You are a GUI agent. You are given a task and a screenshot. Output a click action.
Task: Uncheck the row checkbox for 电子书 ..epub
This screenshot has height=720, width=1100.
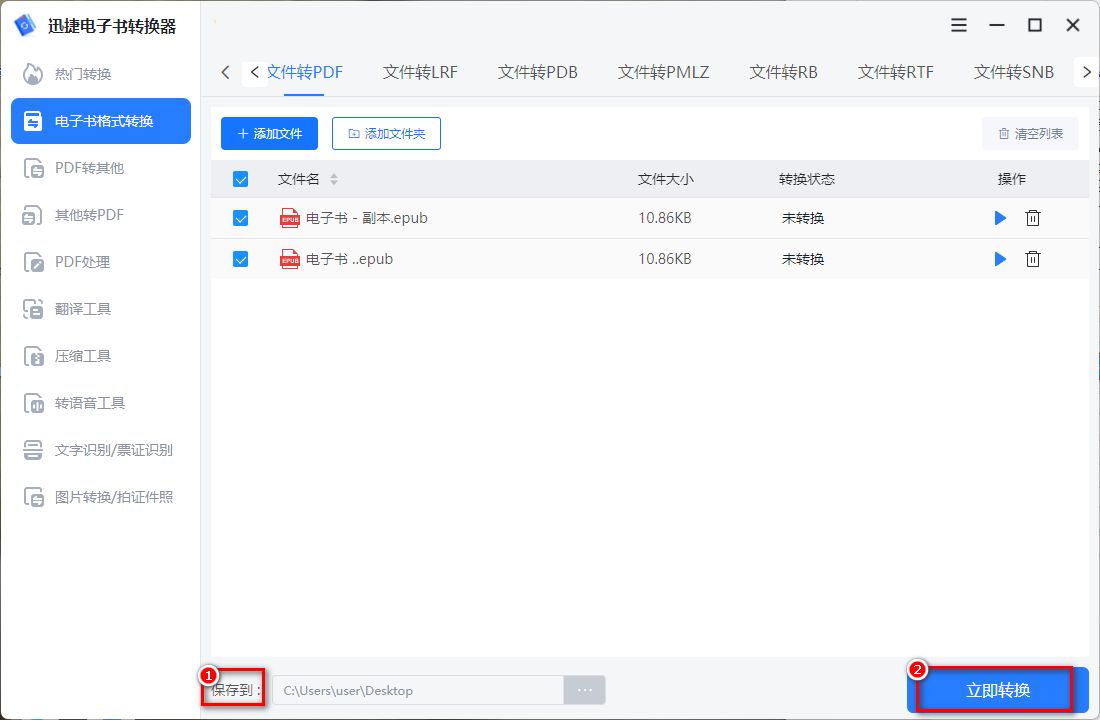240,258
